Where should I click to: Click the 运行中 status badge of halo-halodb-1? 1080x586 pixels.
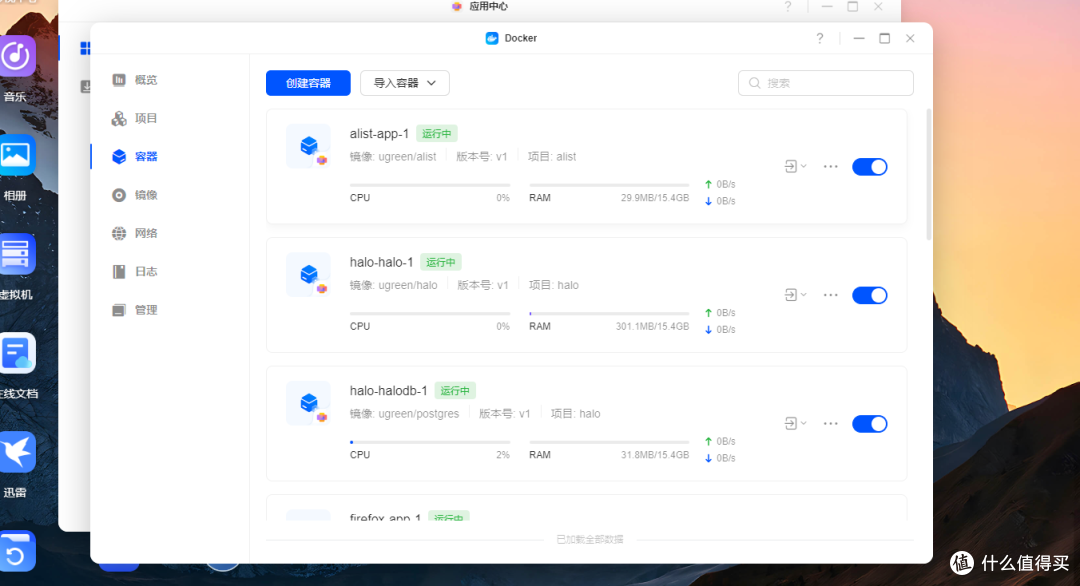(455, 391)
